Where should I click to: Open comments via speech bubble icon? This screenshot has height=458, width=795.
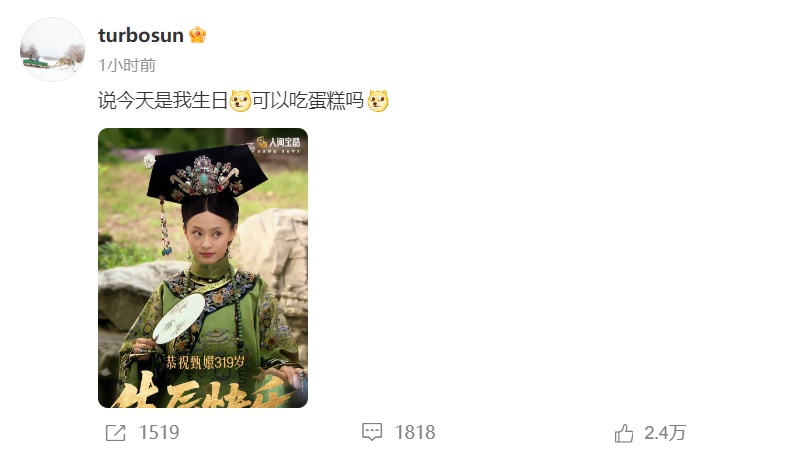(372, 432)
